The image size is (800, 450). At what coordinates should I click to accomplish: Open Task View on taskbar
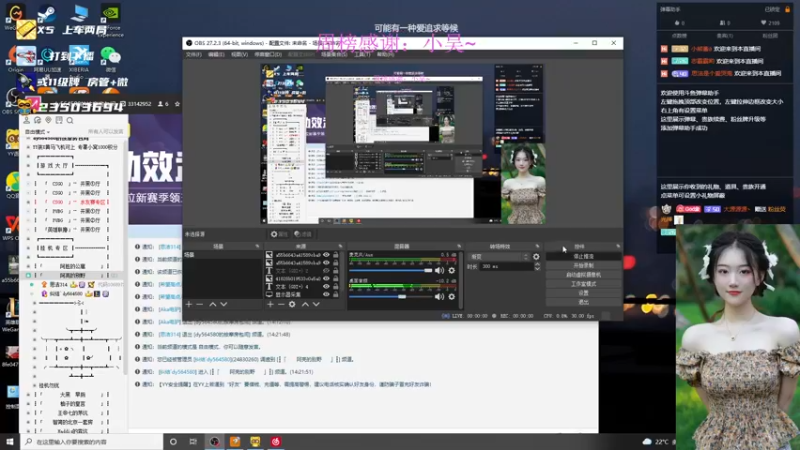tap(193, 441)
